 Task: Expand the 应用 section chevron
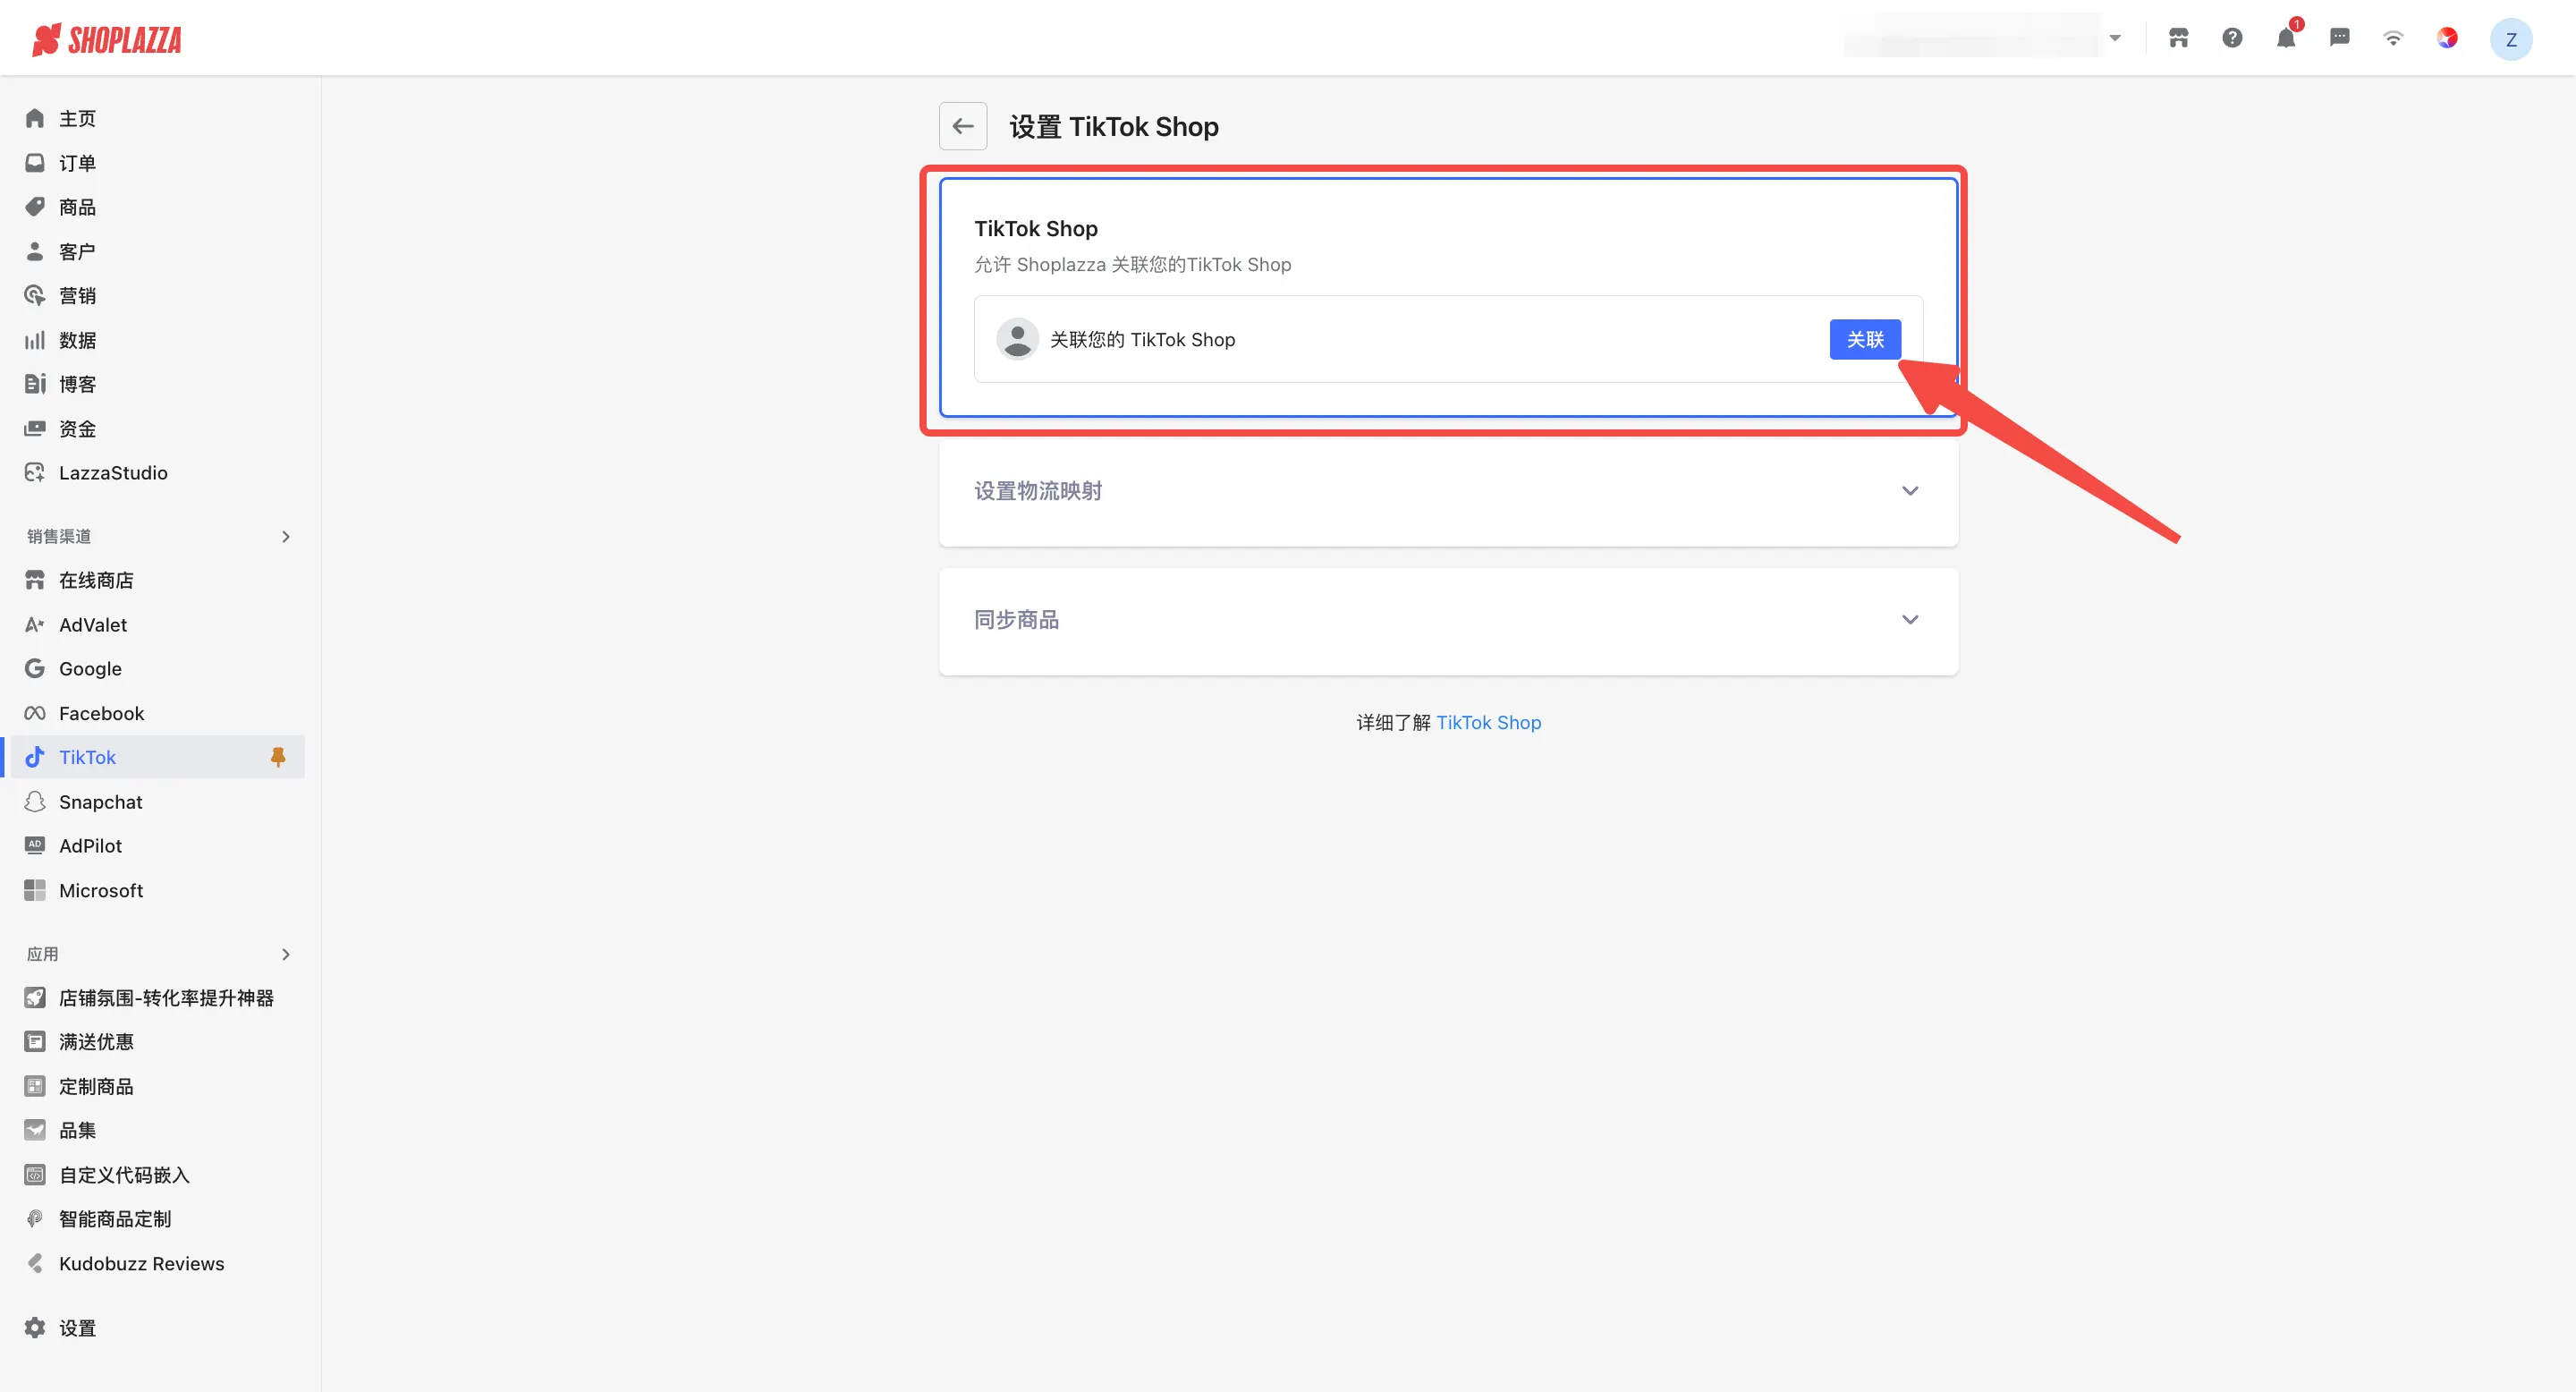pos(286,955)
